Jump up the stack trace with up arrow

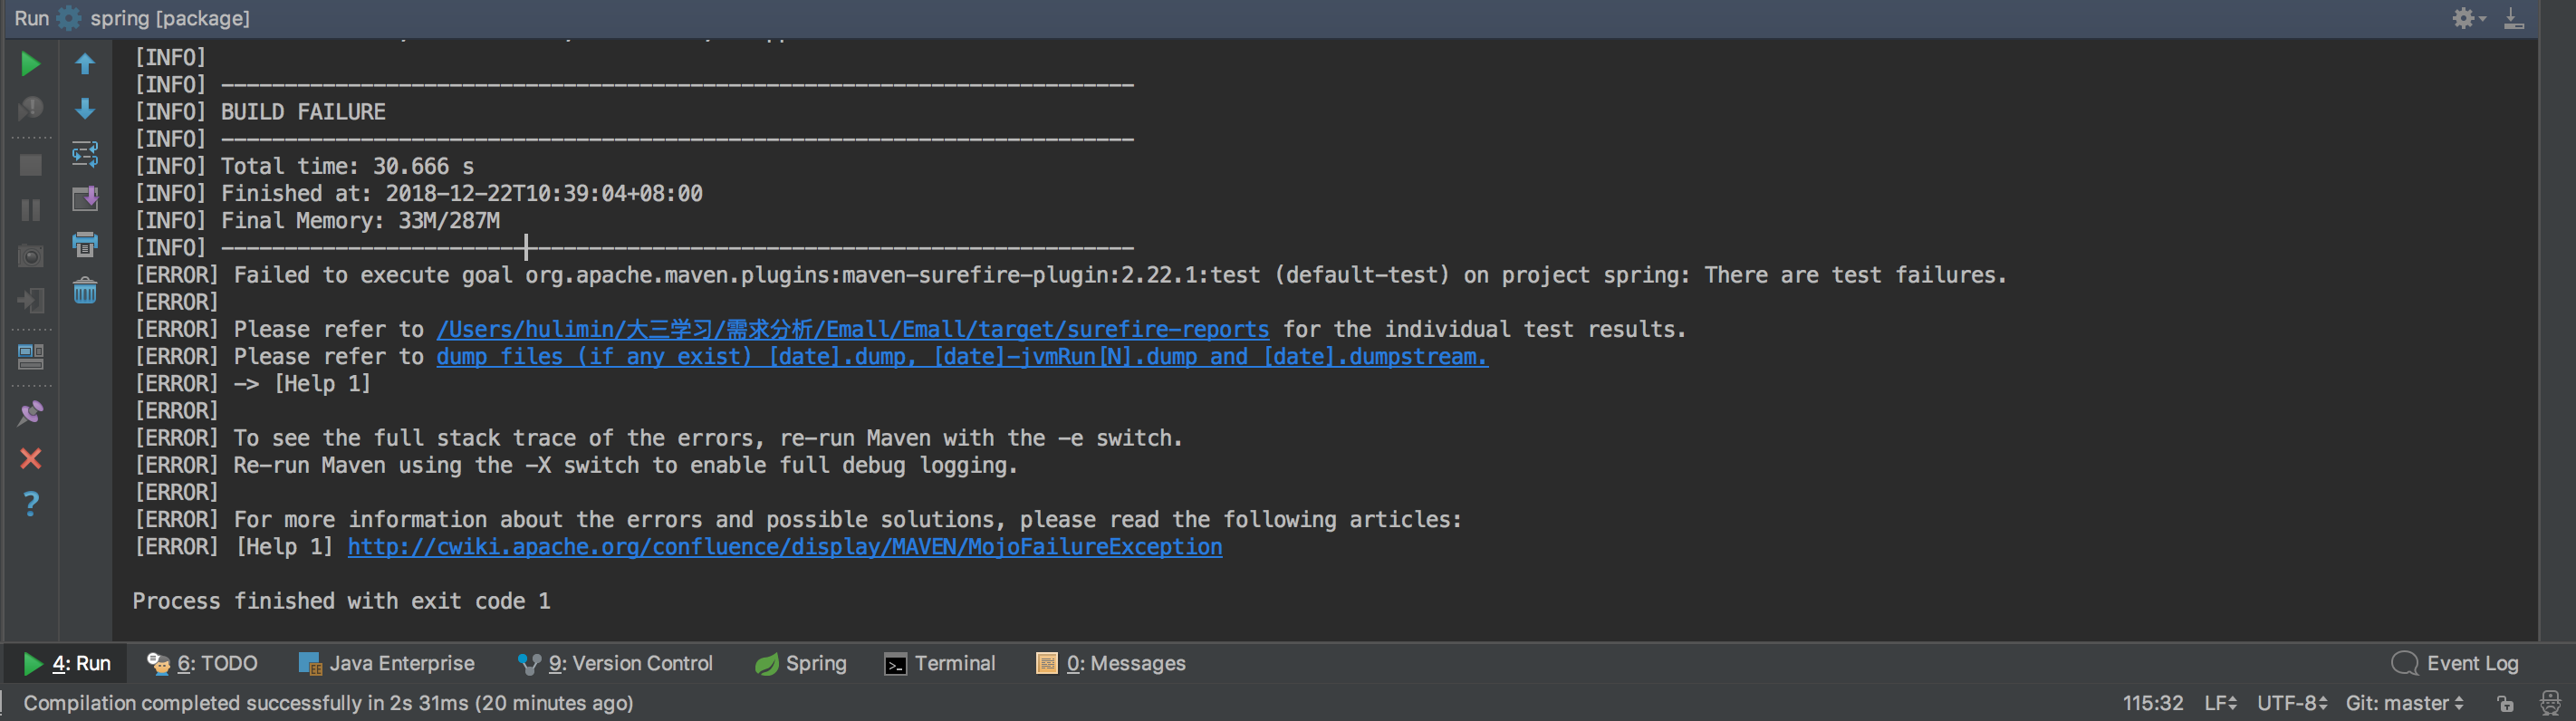coord(85,64)
